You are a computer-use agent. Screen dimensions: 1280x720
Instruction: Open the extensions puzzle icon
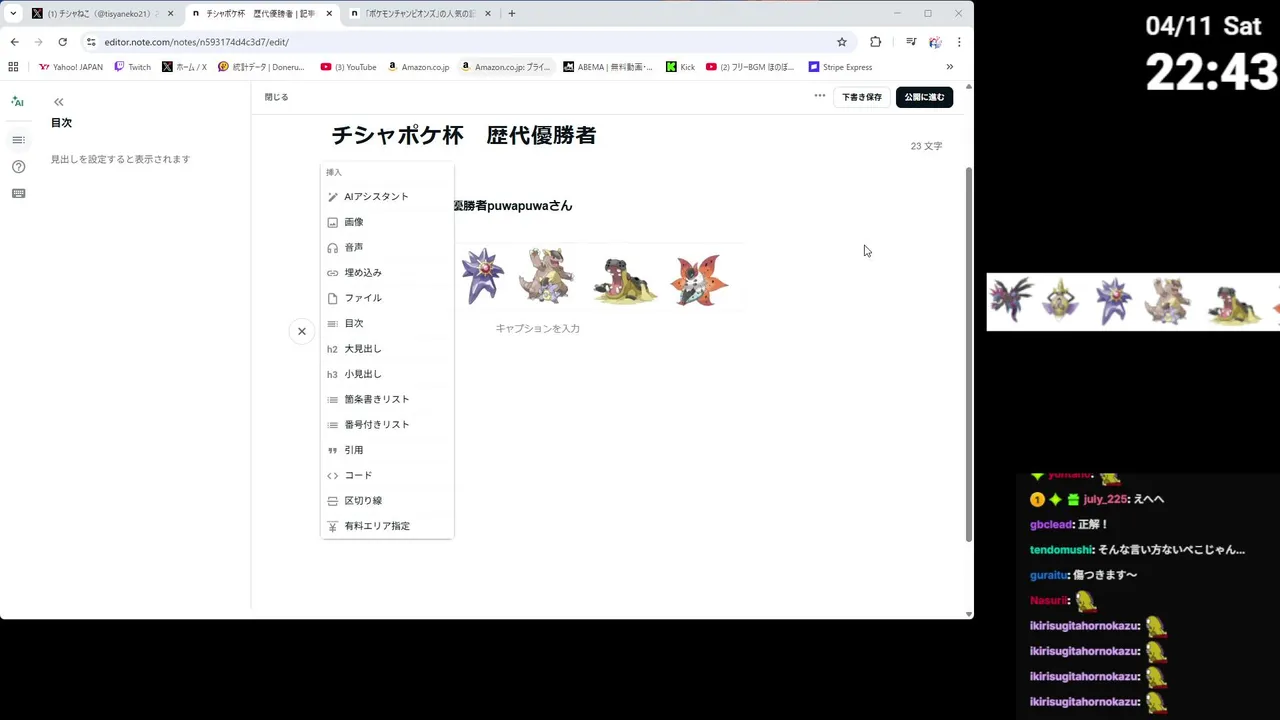(875, 42)
